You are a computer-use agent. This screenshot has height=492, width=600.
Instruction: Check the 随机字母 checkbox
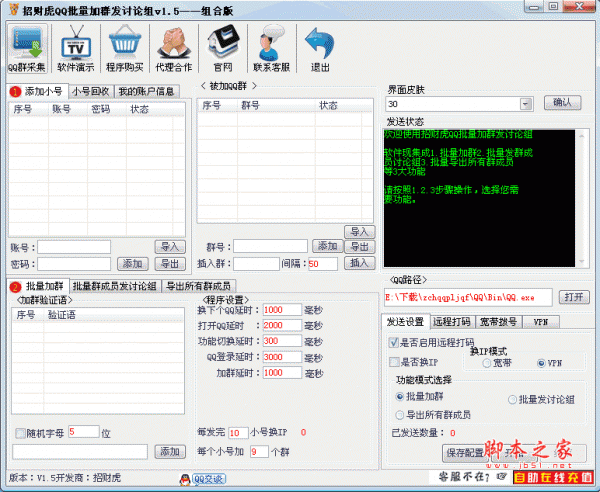pyautogui.click(x=20, y=433)
